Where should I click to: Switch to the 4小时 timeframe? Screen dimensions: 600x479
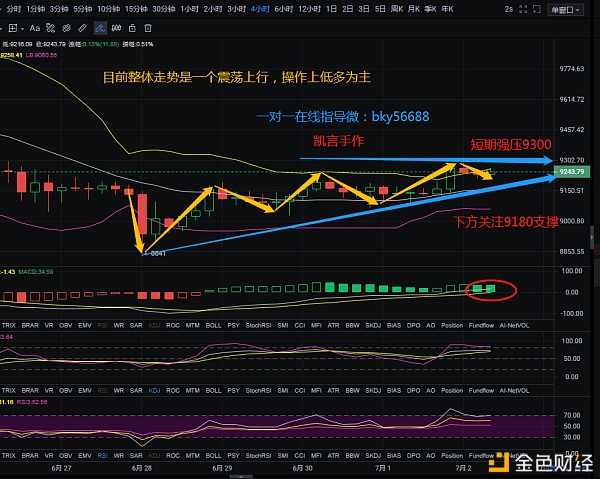pyautogui.click(x=260, y=9)
